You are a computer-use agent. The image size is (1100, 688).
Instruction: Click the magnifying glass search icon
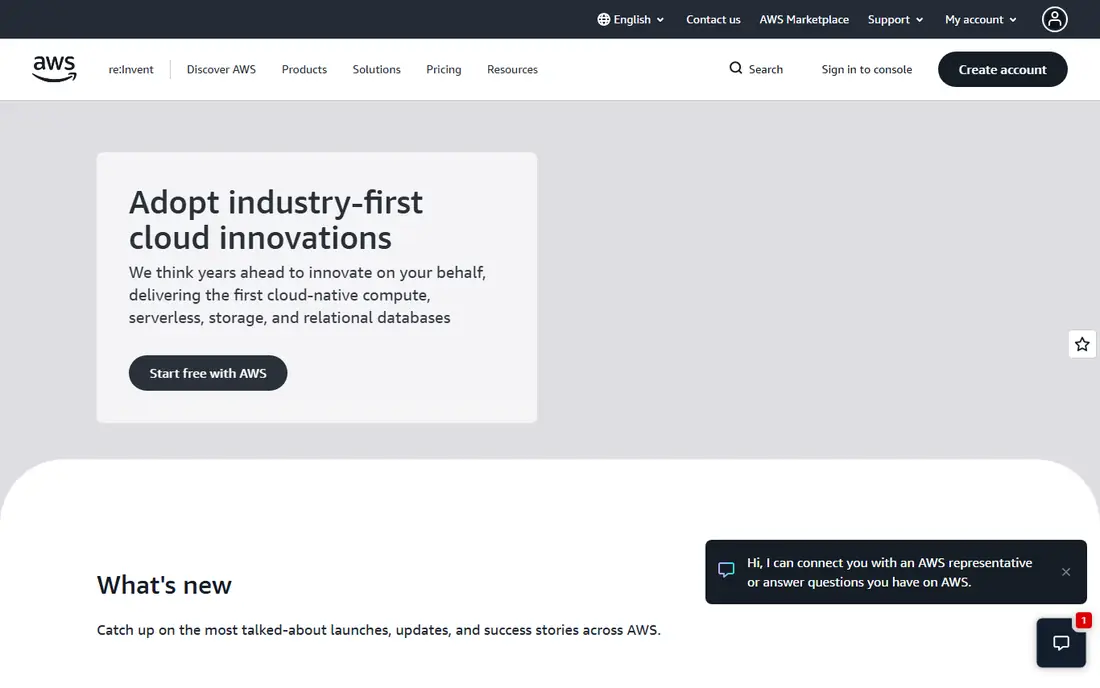click(735, 68)
